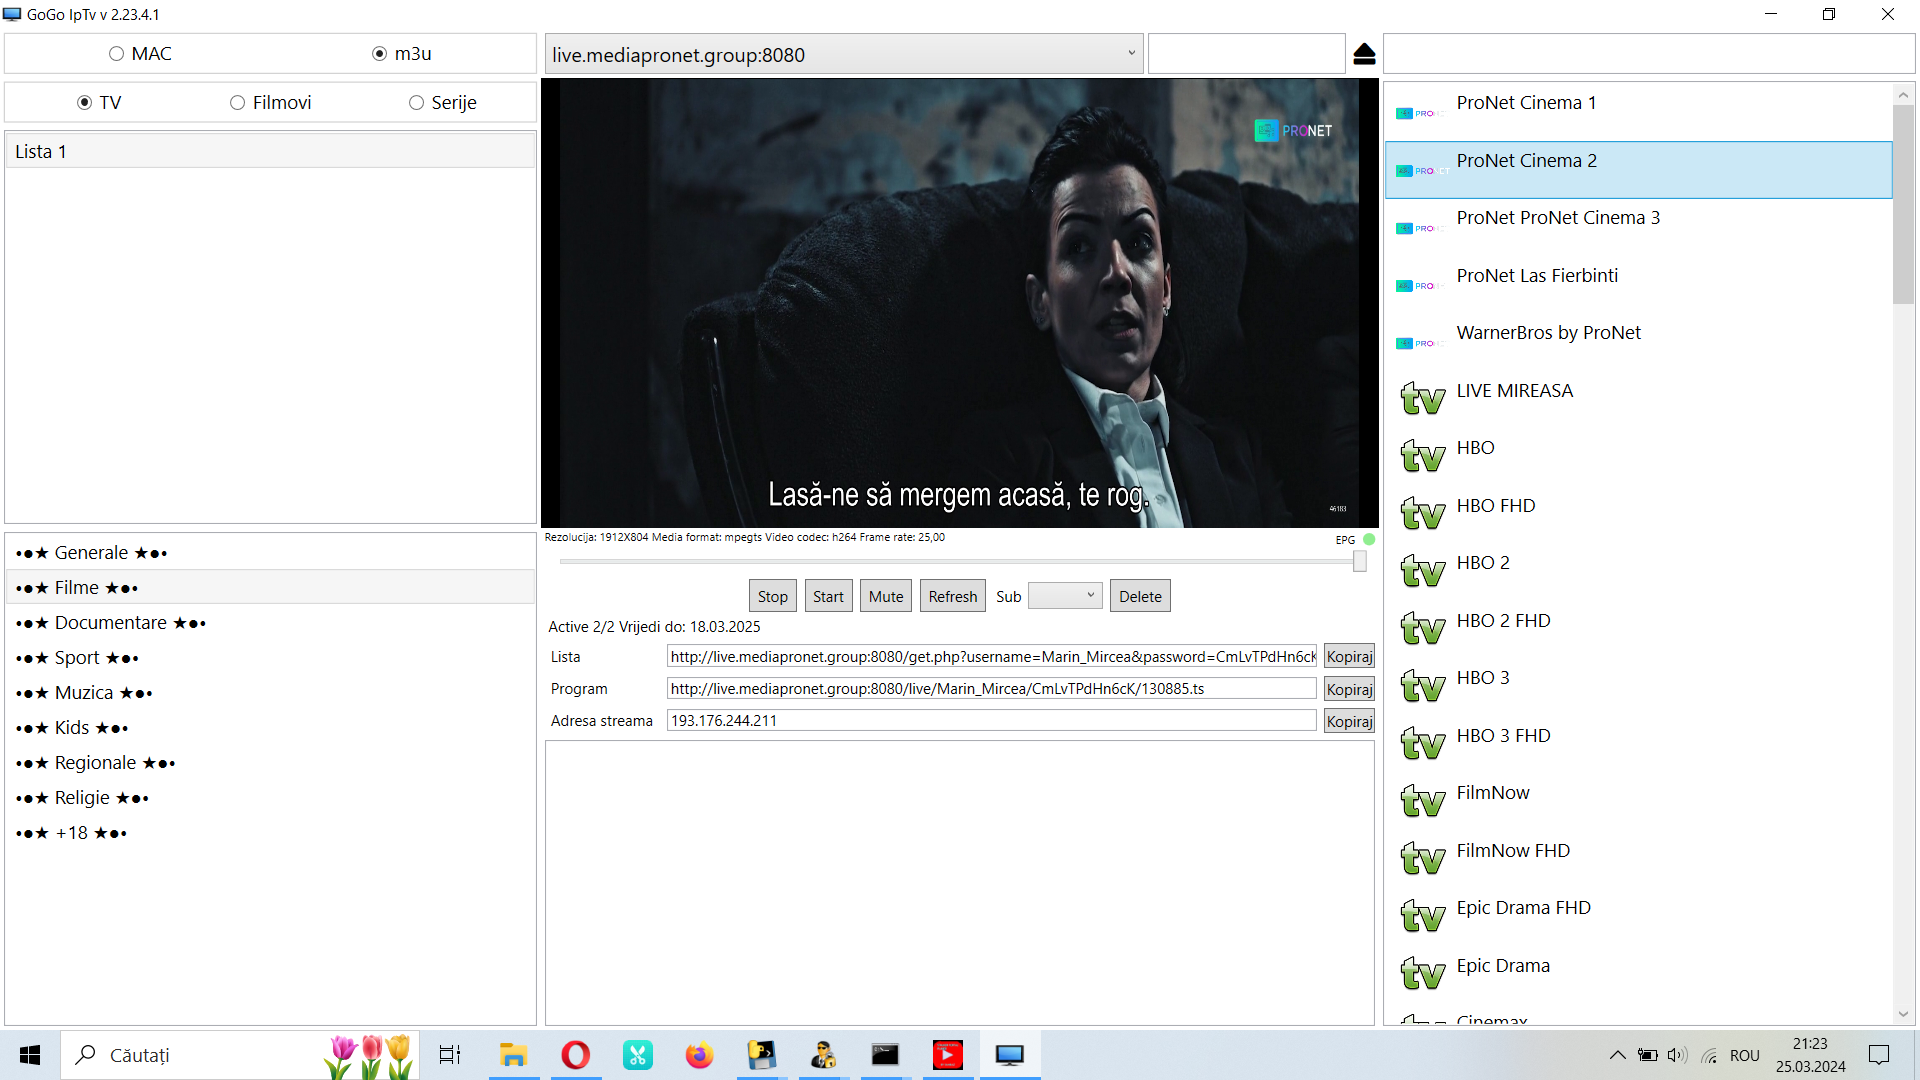Image resolution: width=1920 pixels, height=1080 pixels.
Task: Click the tv icon beside HBO 2
Action: coord(1422,570)
